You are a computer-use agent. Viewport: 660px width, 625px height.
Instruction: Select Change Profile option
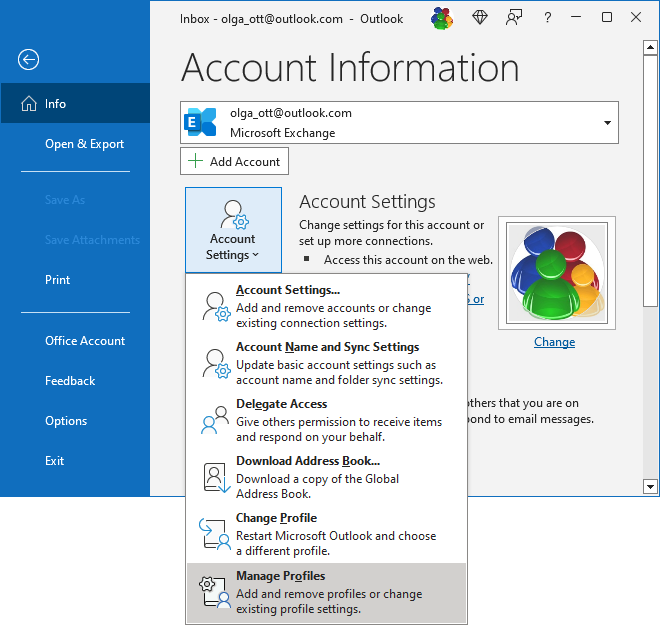326,534
